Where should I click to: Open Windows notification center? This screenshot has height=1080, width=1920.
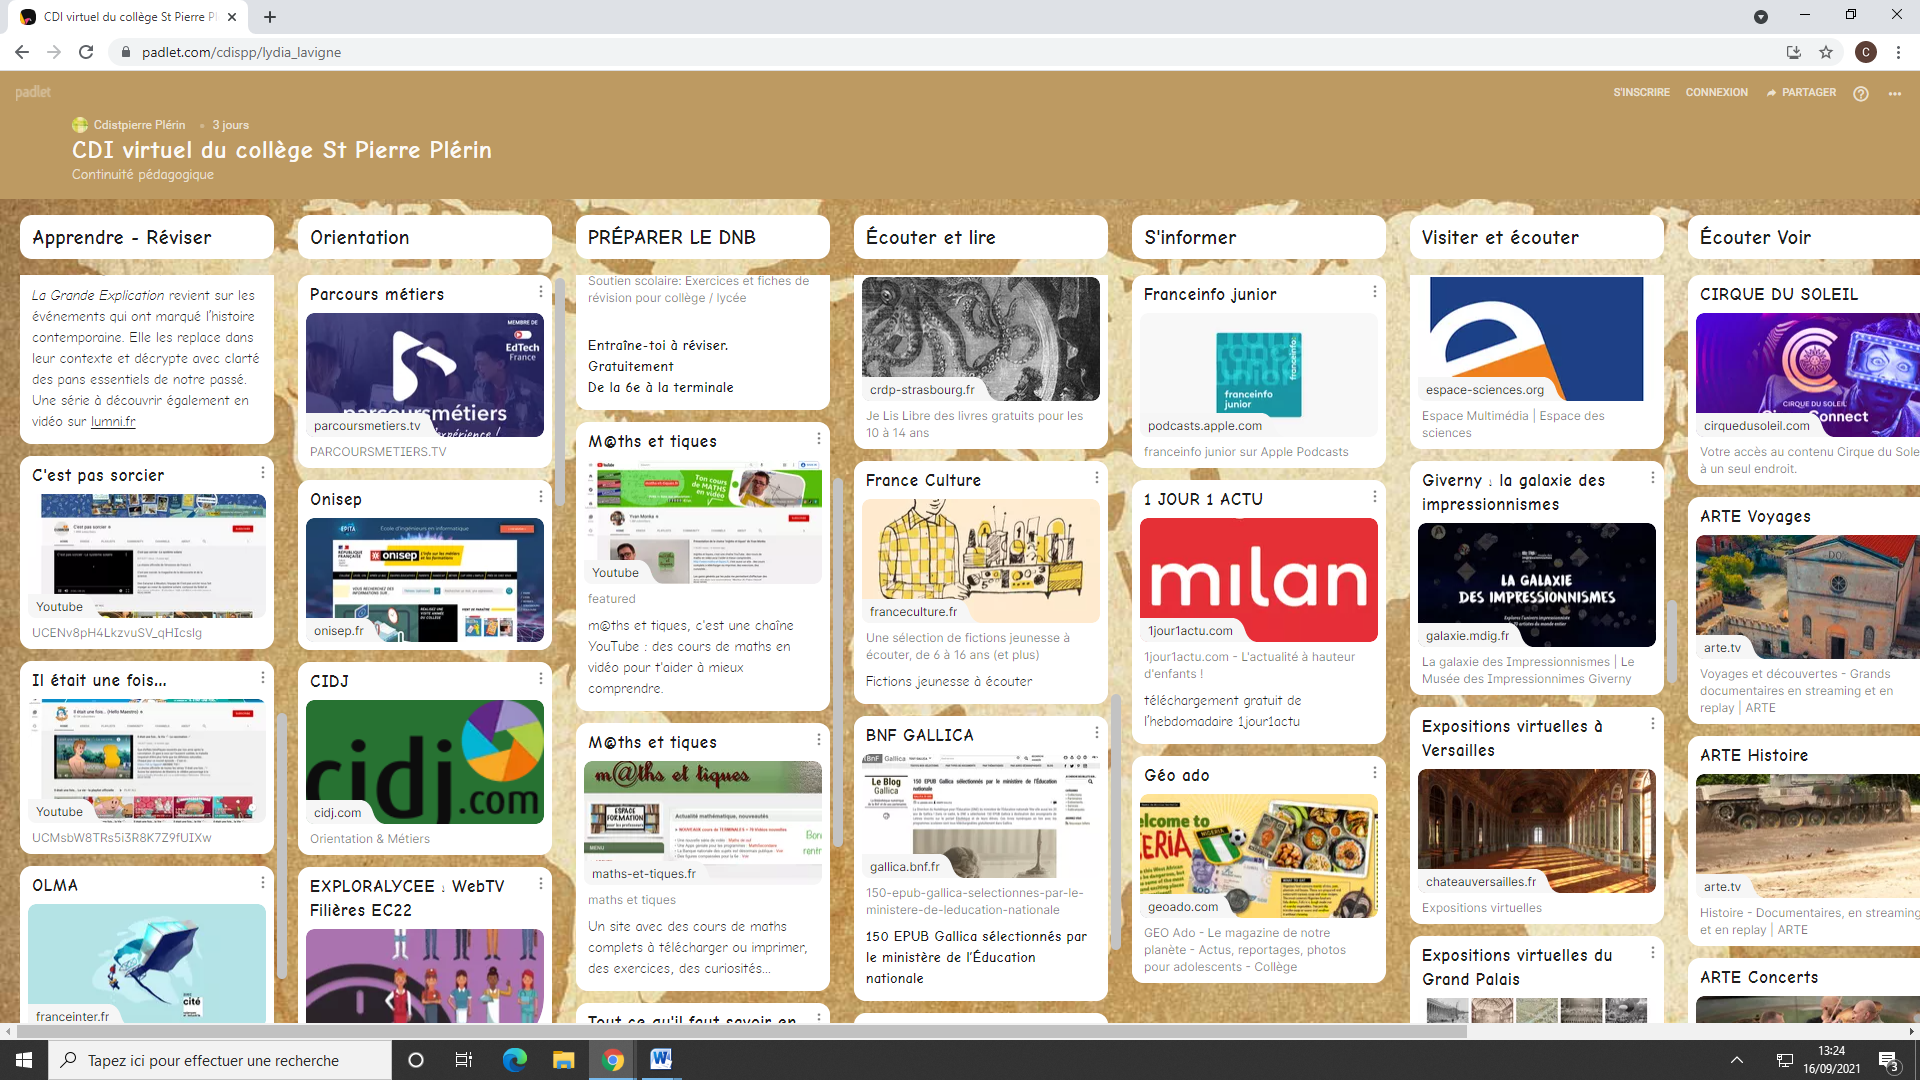pyautogui.click(x=1889, y=1061)
